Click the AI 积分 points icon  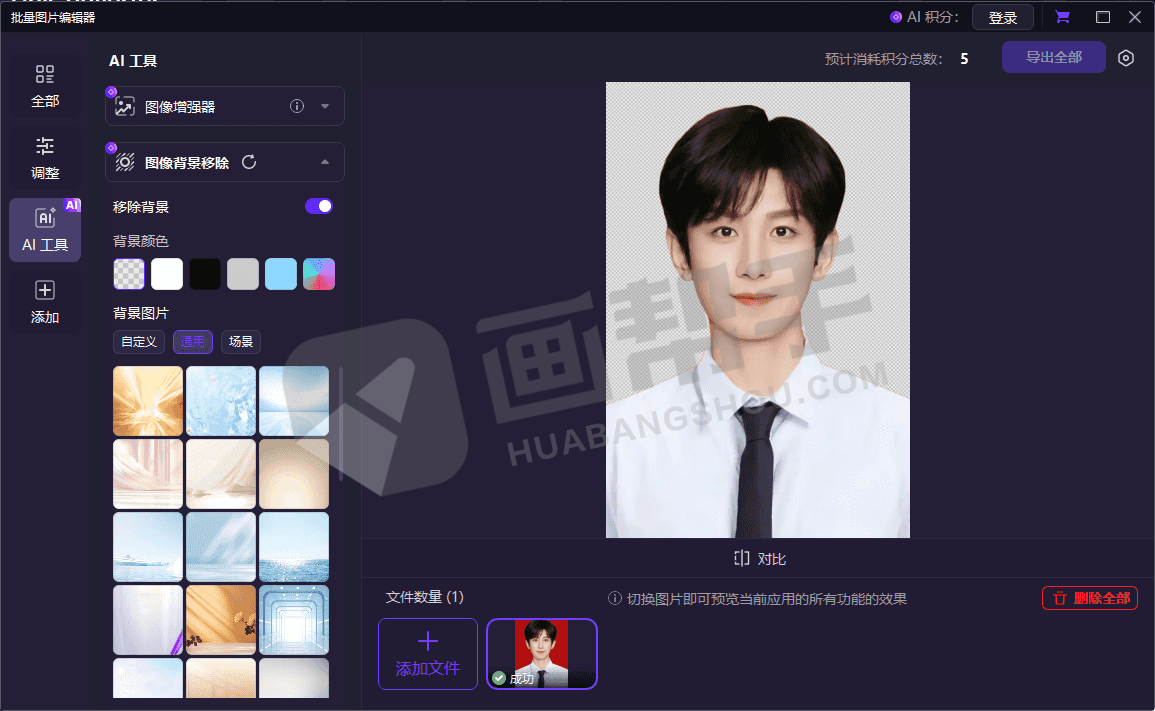click(x=896, y=17)
